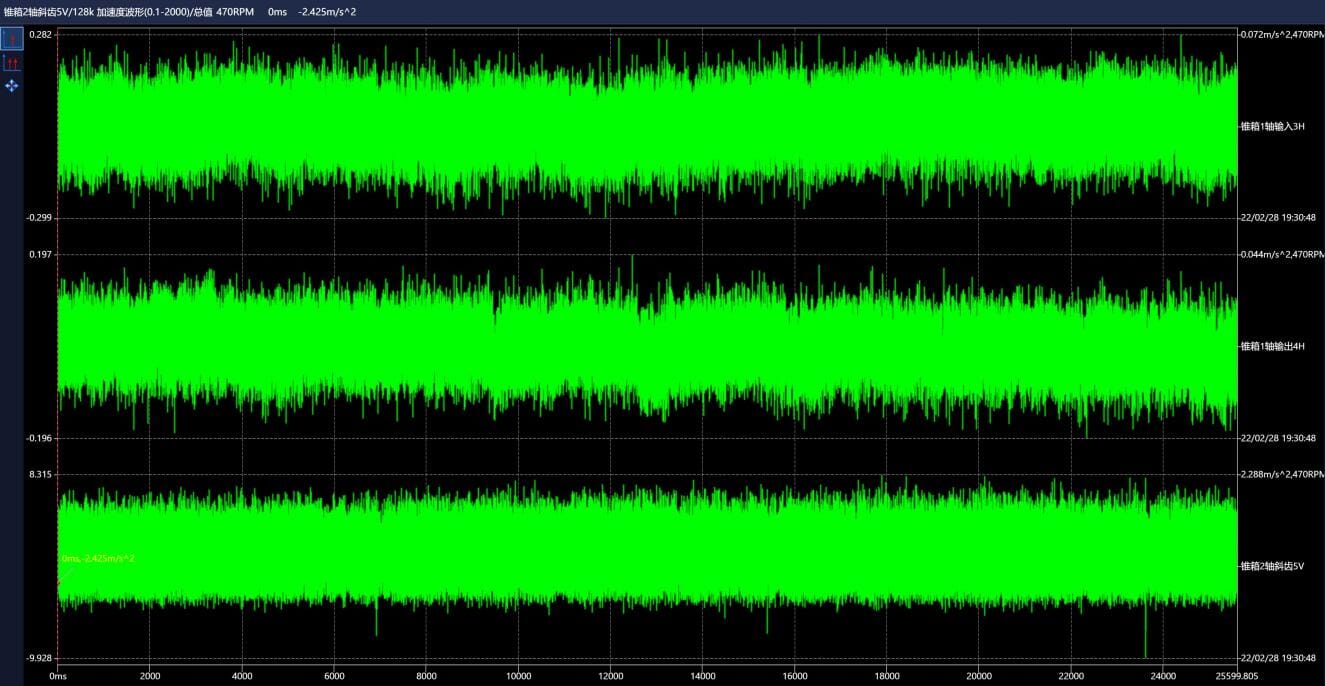Select the 锥箱1轴输出4H channel label
Viewport: 1325px width, 686px height.
(1272, 346)
